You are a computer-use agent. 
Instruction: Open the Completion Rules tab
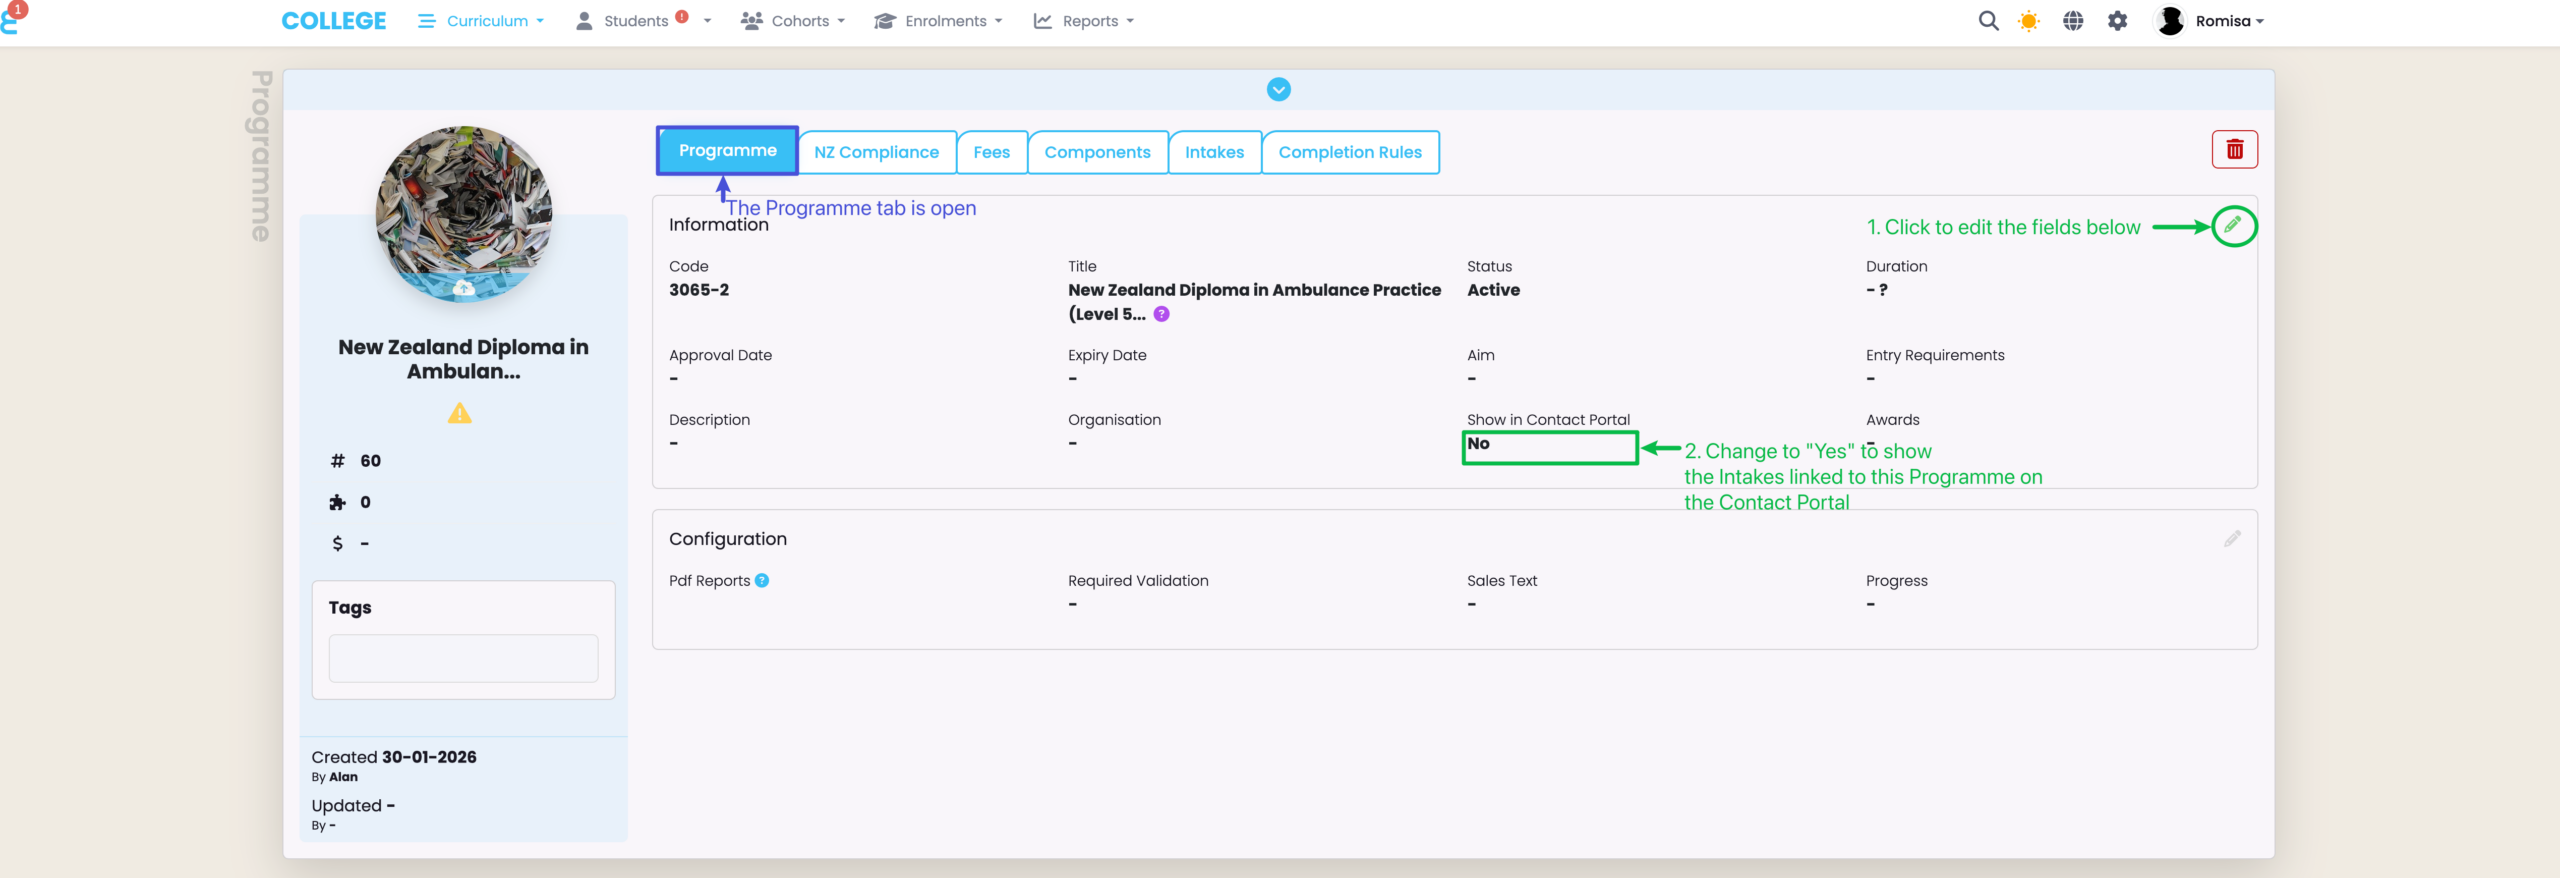1349,152
